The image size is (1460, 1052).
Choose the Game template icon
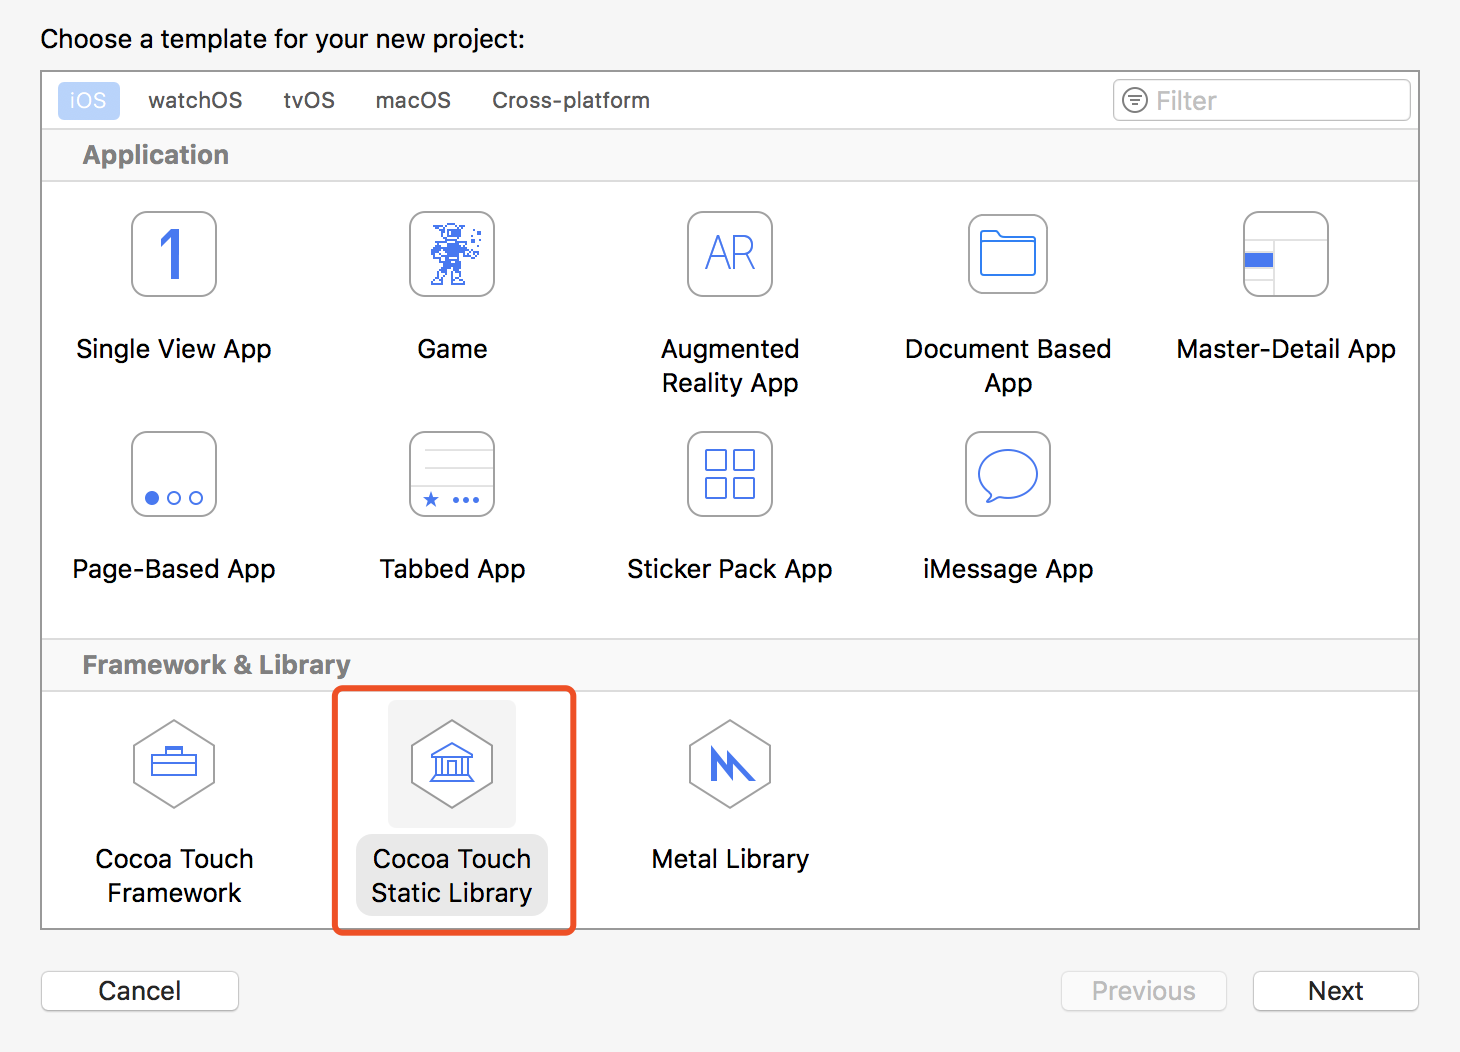(x=452, y=254)
